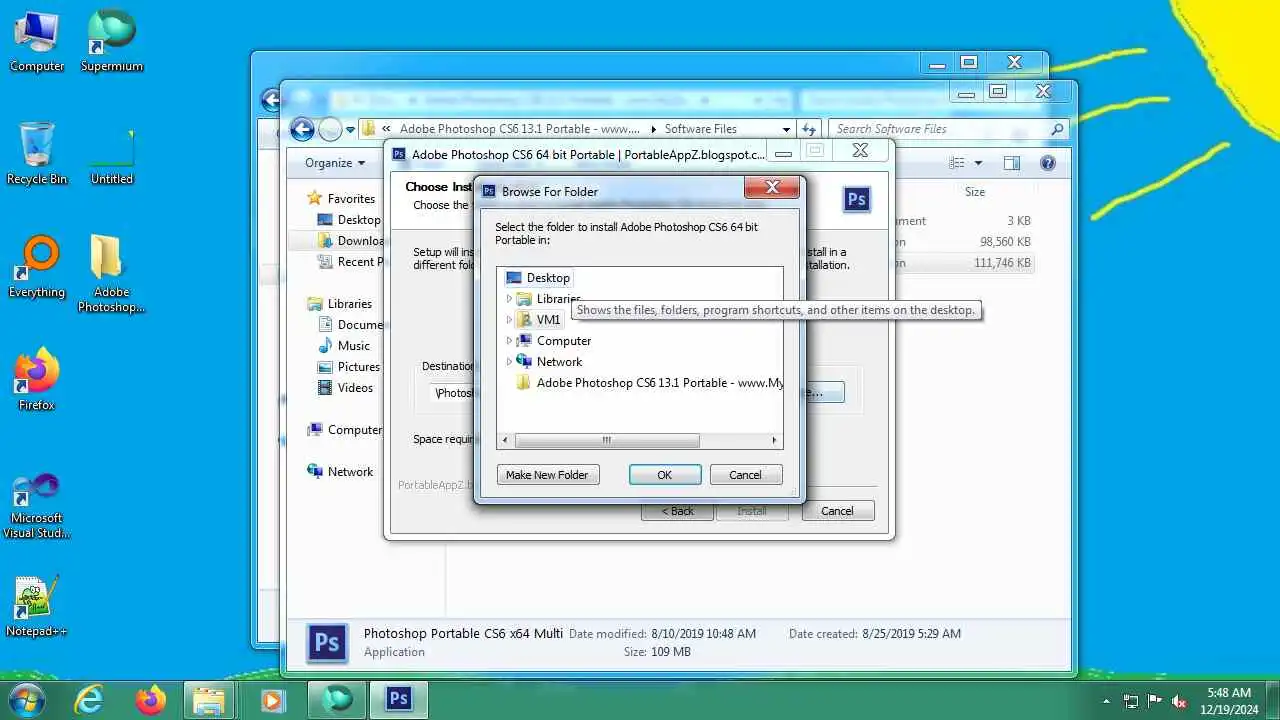Click Make New Folder button
This screenshot has width=1280, height=720.
[x=547, y=475]
